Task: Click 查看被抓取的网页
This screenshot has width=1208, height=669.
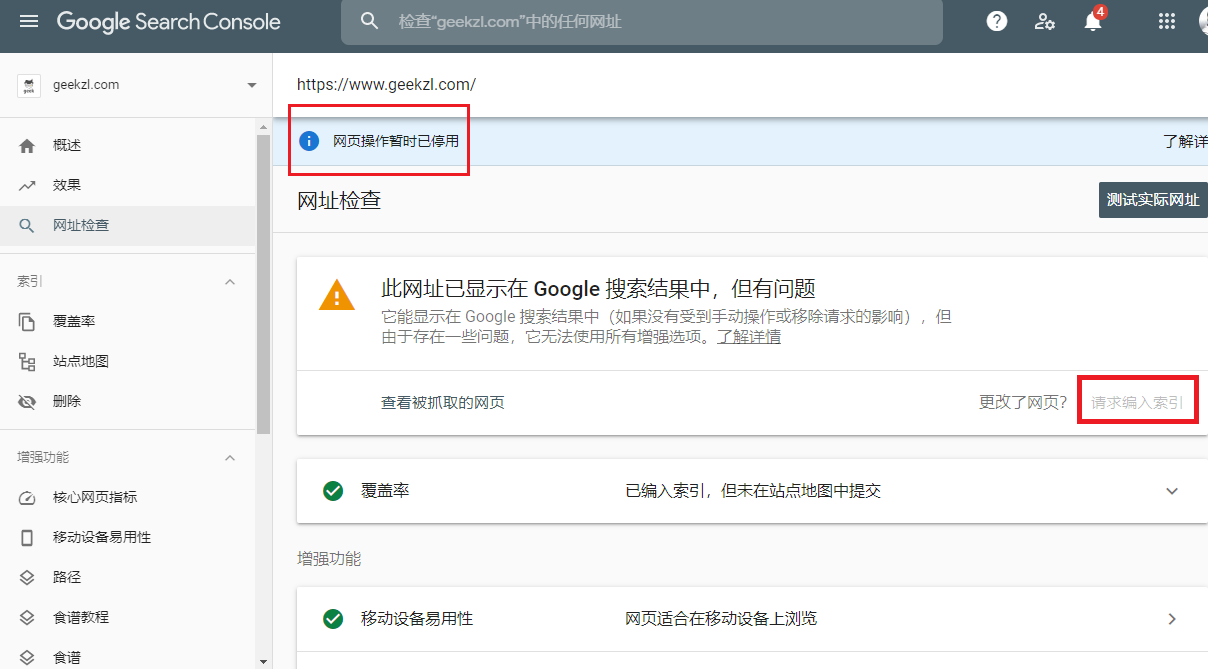Action: click(x=443, y=403)
